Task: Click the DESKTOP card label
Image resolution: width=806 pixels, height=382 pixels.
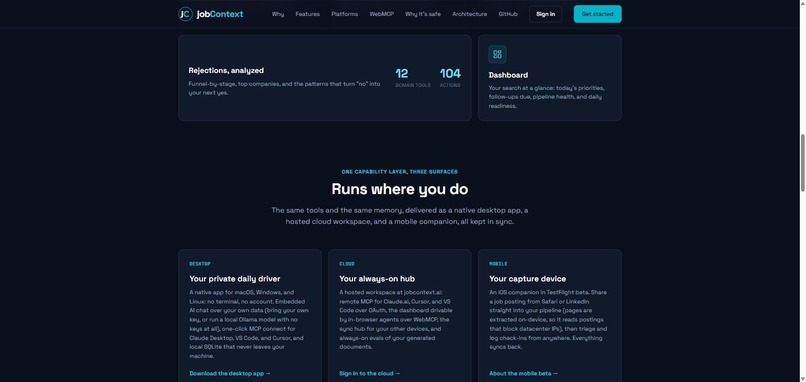Action: tap(199, 264)
